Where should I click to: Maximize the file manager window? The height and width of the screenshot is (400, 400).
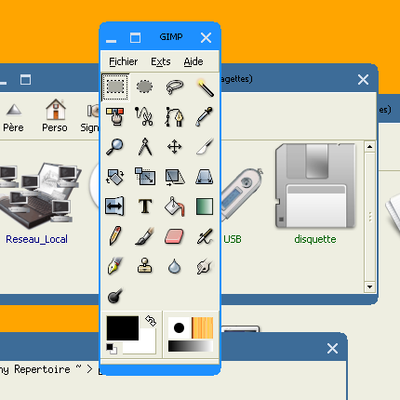pyautogui.click(x=26, y=80)
